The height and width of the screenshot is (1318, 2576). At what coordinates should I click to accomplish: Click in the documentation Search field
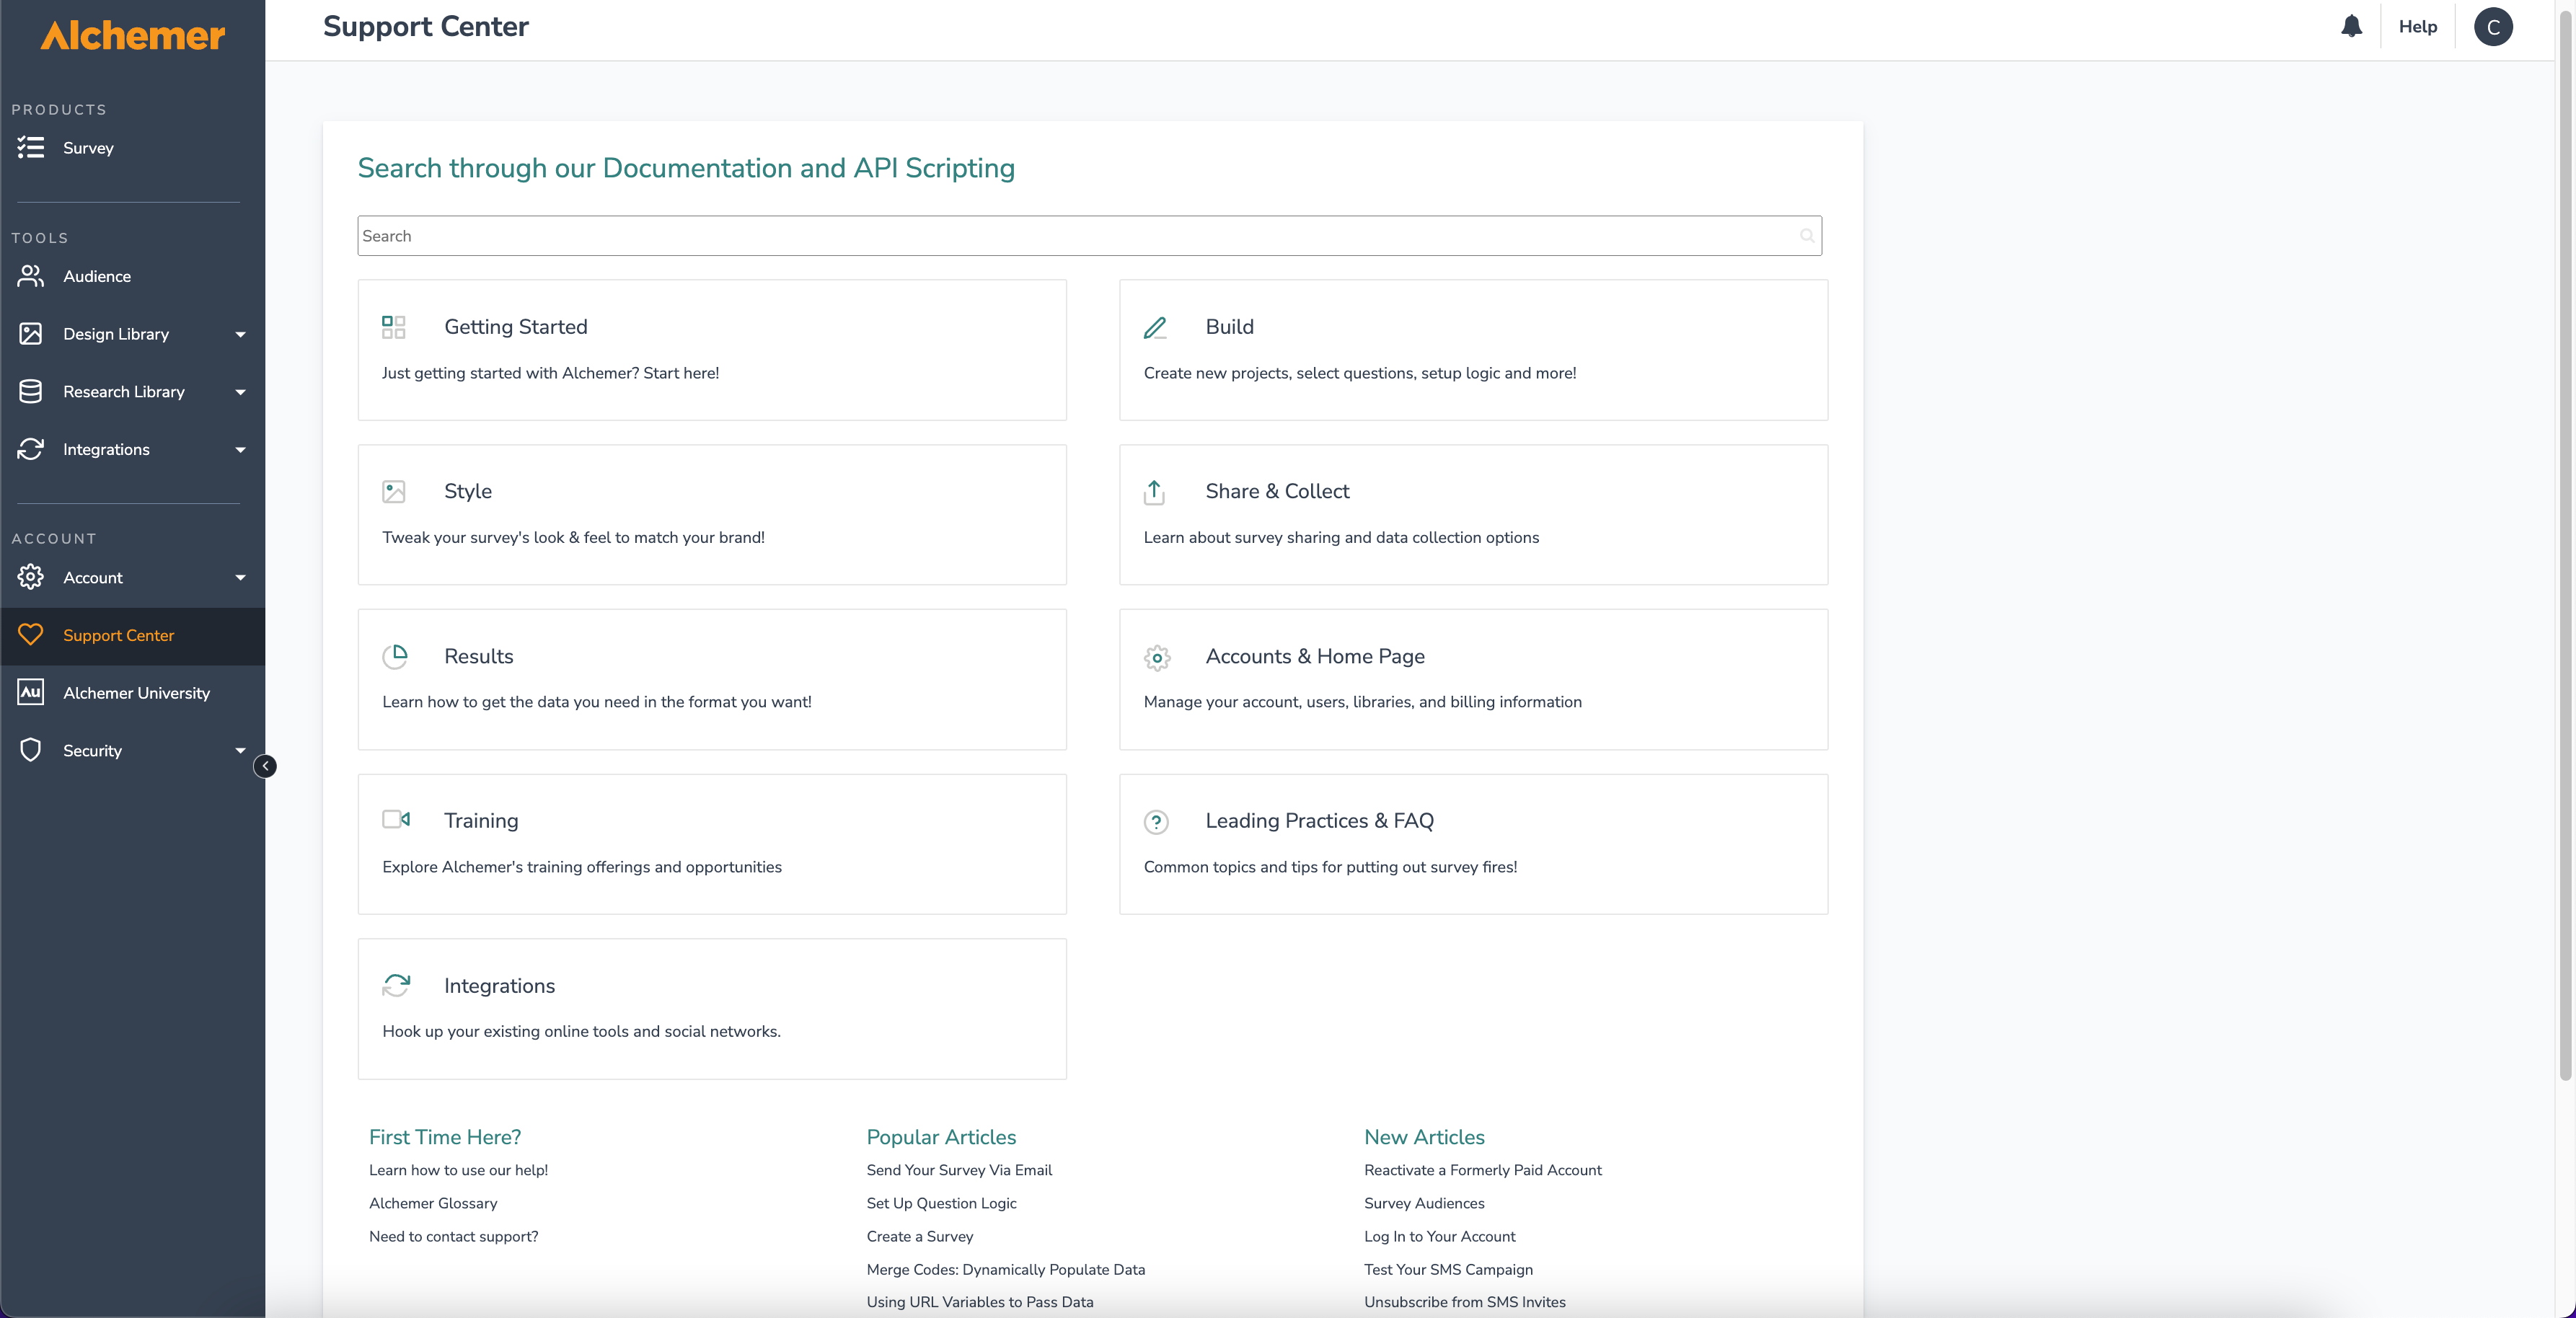[1089, 236]
